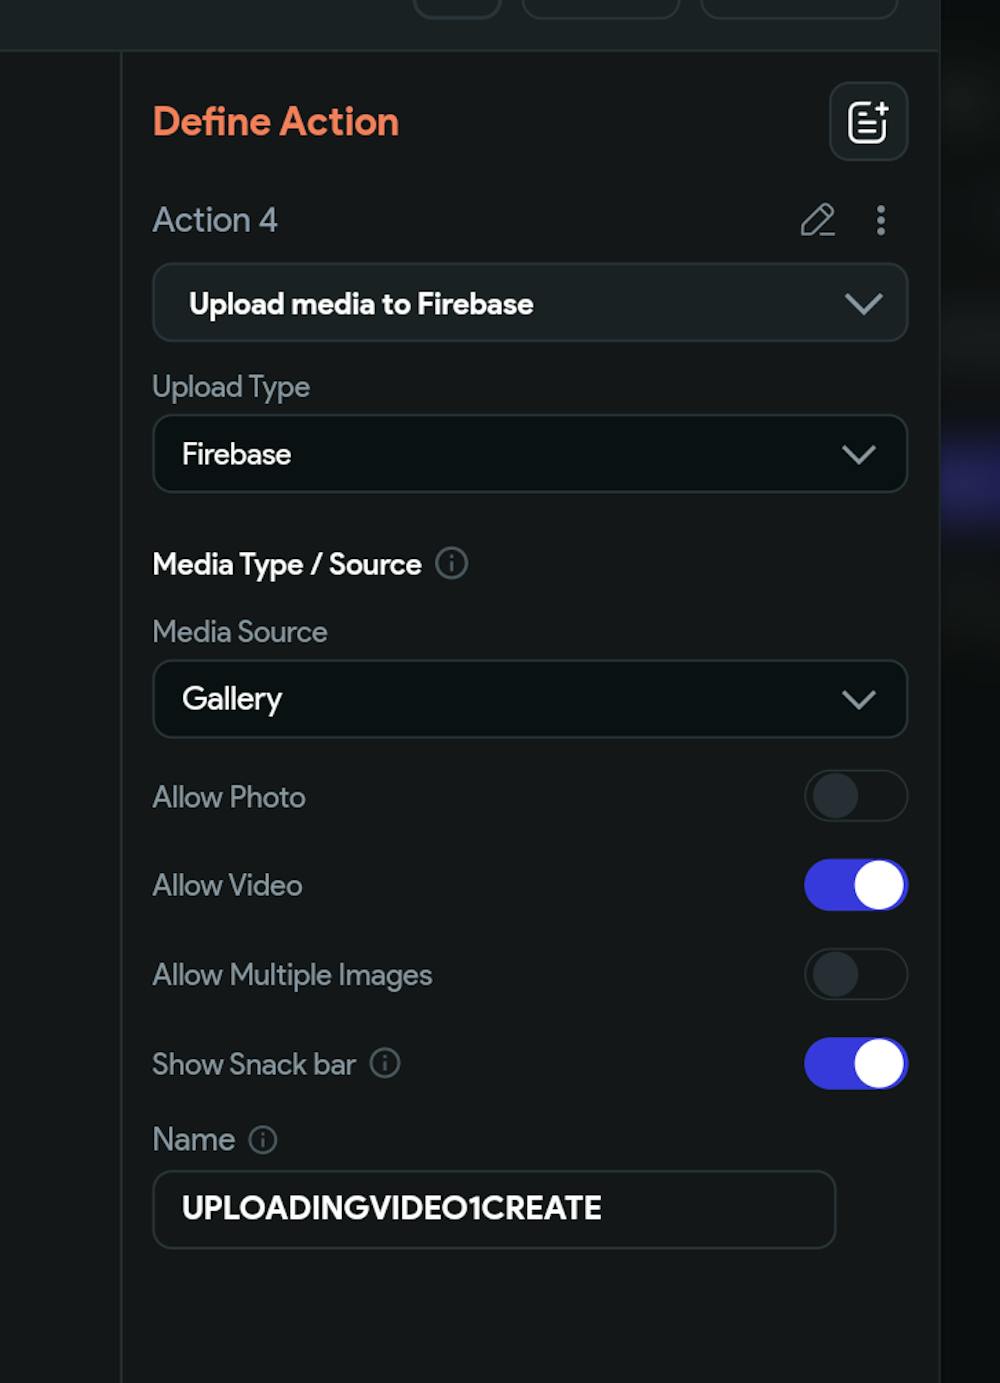Expand the Upload Type Firebase dropdown
1000x1383 pixels.
(529, 454)
